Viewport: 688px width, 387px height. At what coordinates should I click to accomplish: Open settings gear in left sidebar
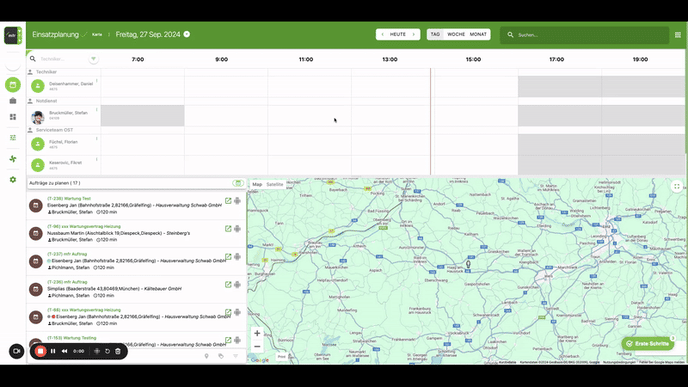13,179
